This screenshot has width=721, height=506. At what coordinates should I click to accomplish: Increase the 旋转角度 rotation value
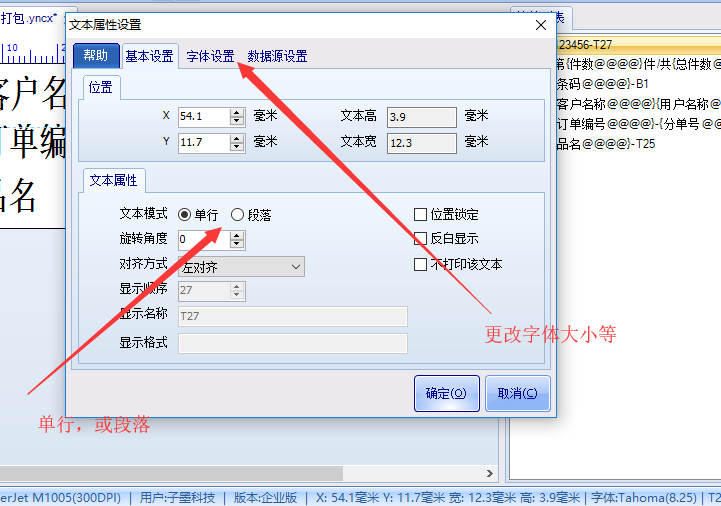pyautogui.click(x=237, y=235)
